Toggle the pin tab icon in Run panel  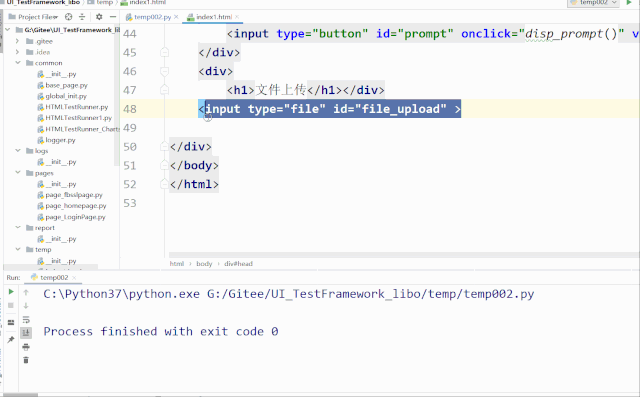pos(11,339)
